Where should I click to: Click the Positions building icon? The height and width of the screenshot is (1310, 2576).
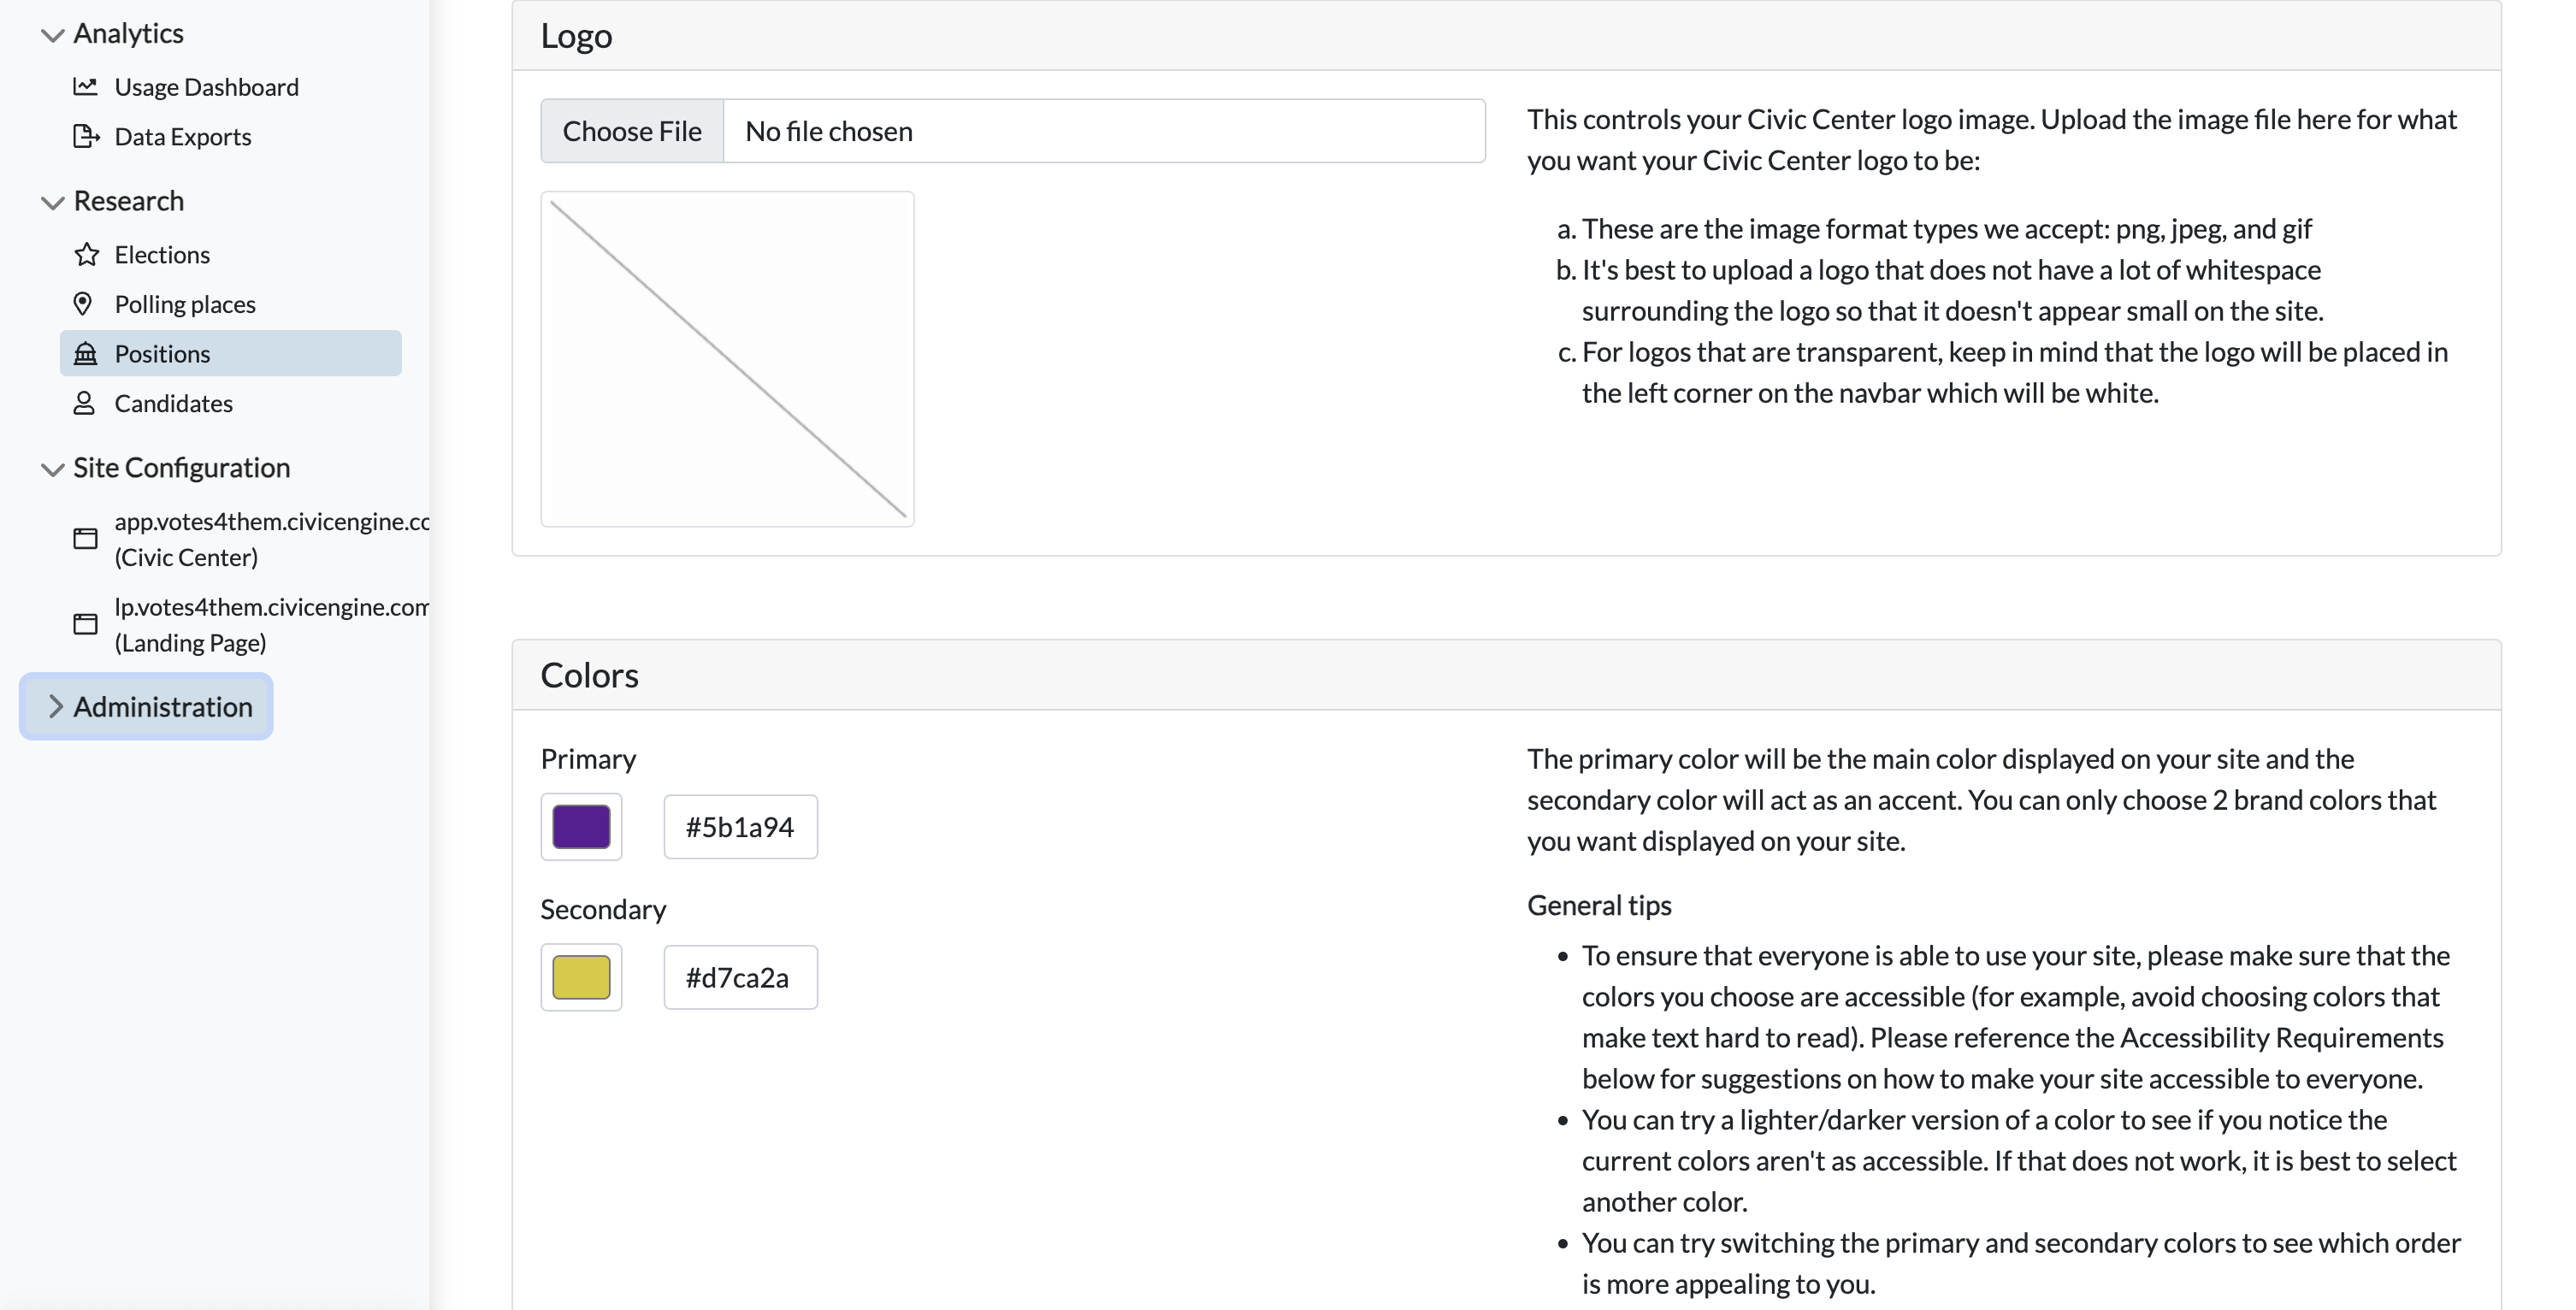click(86, 353)
